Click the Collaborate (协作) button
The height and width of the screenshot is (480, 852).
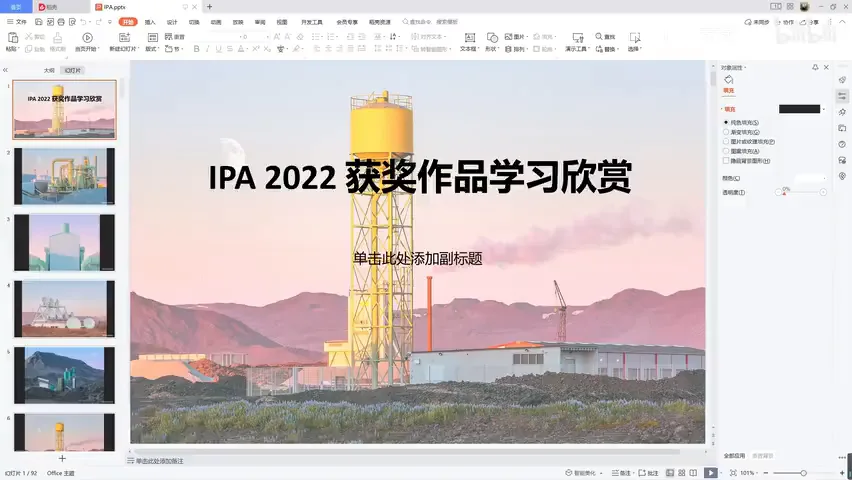click(x=785, y=22)
